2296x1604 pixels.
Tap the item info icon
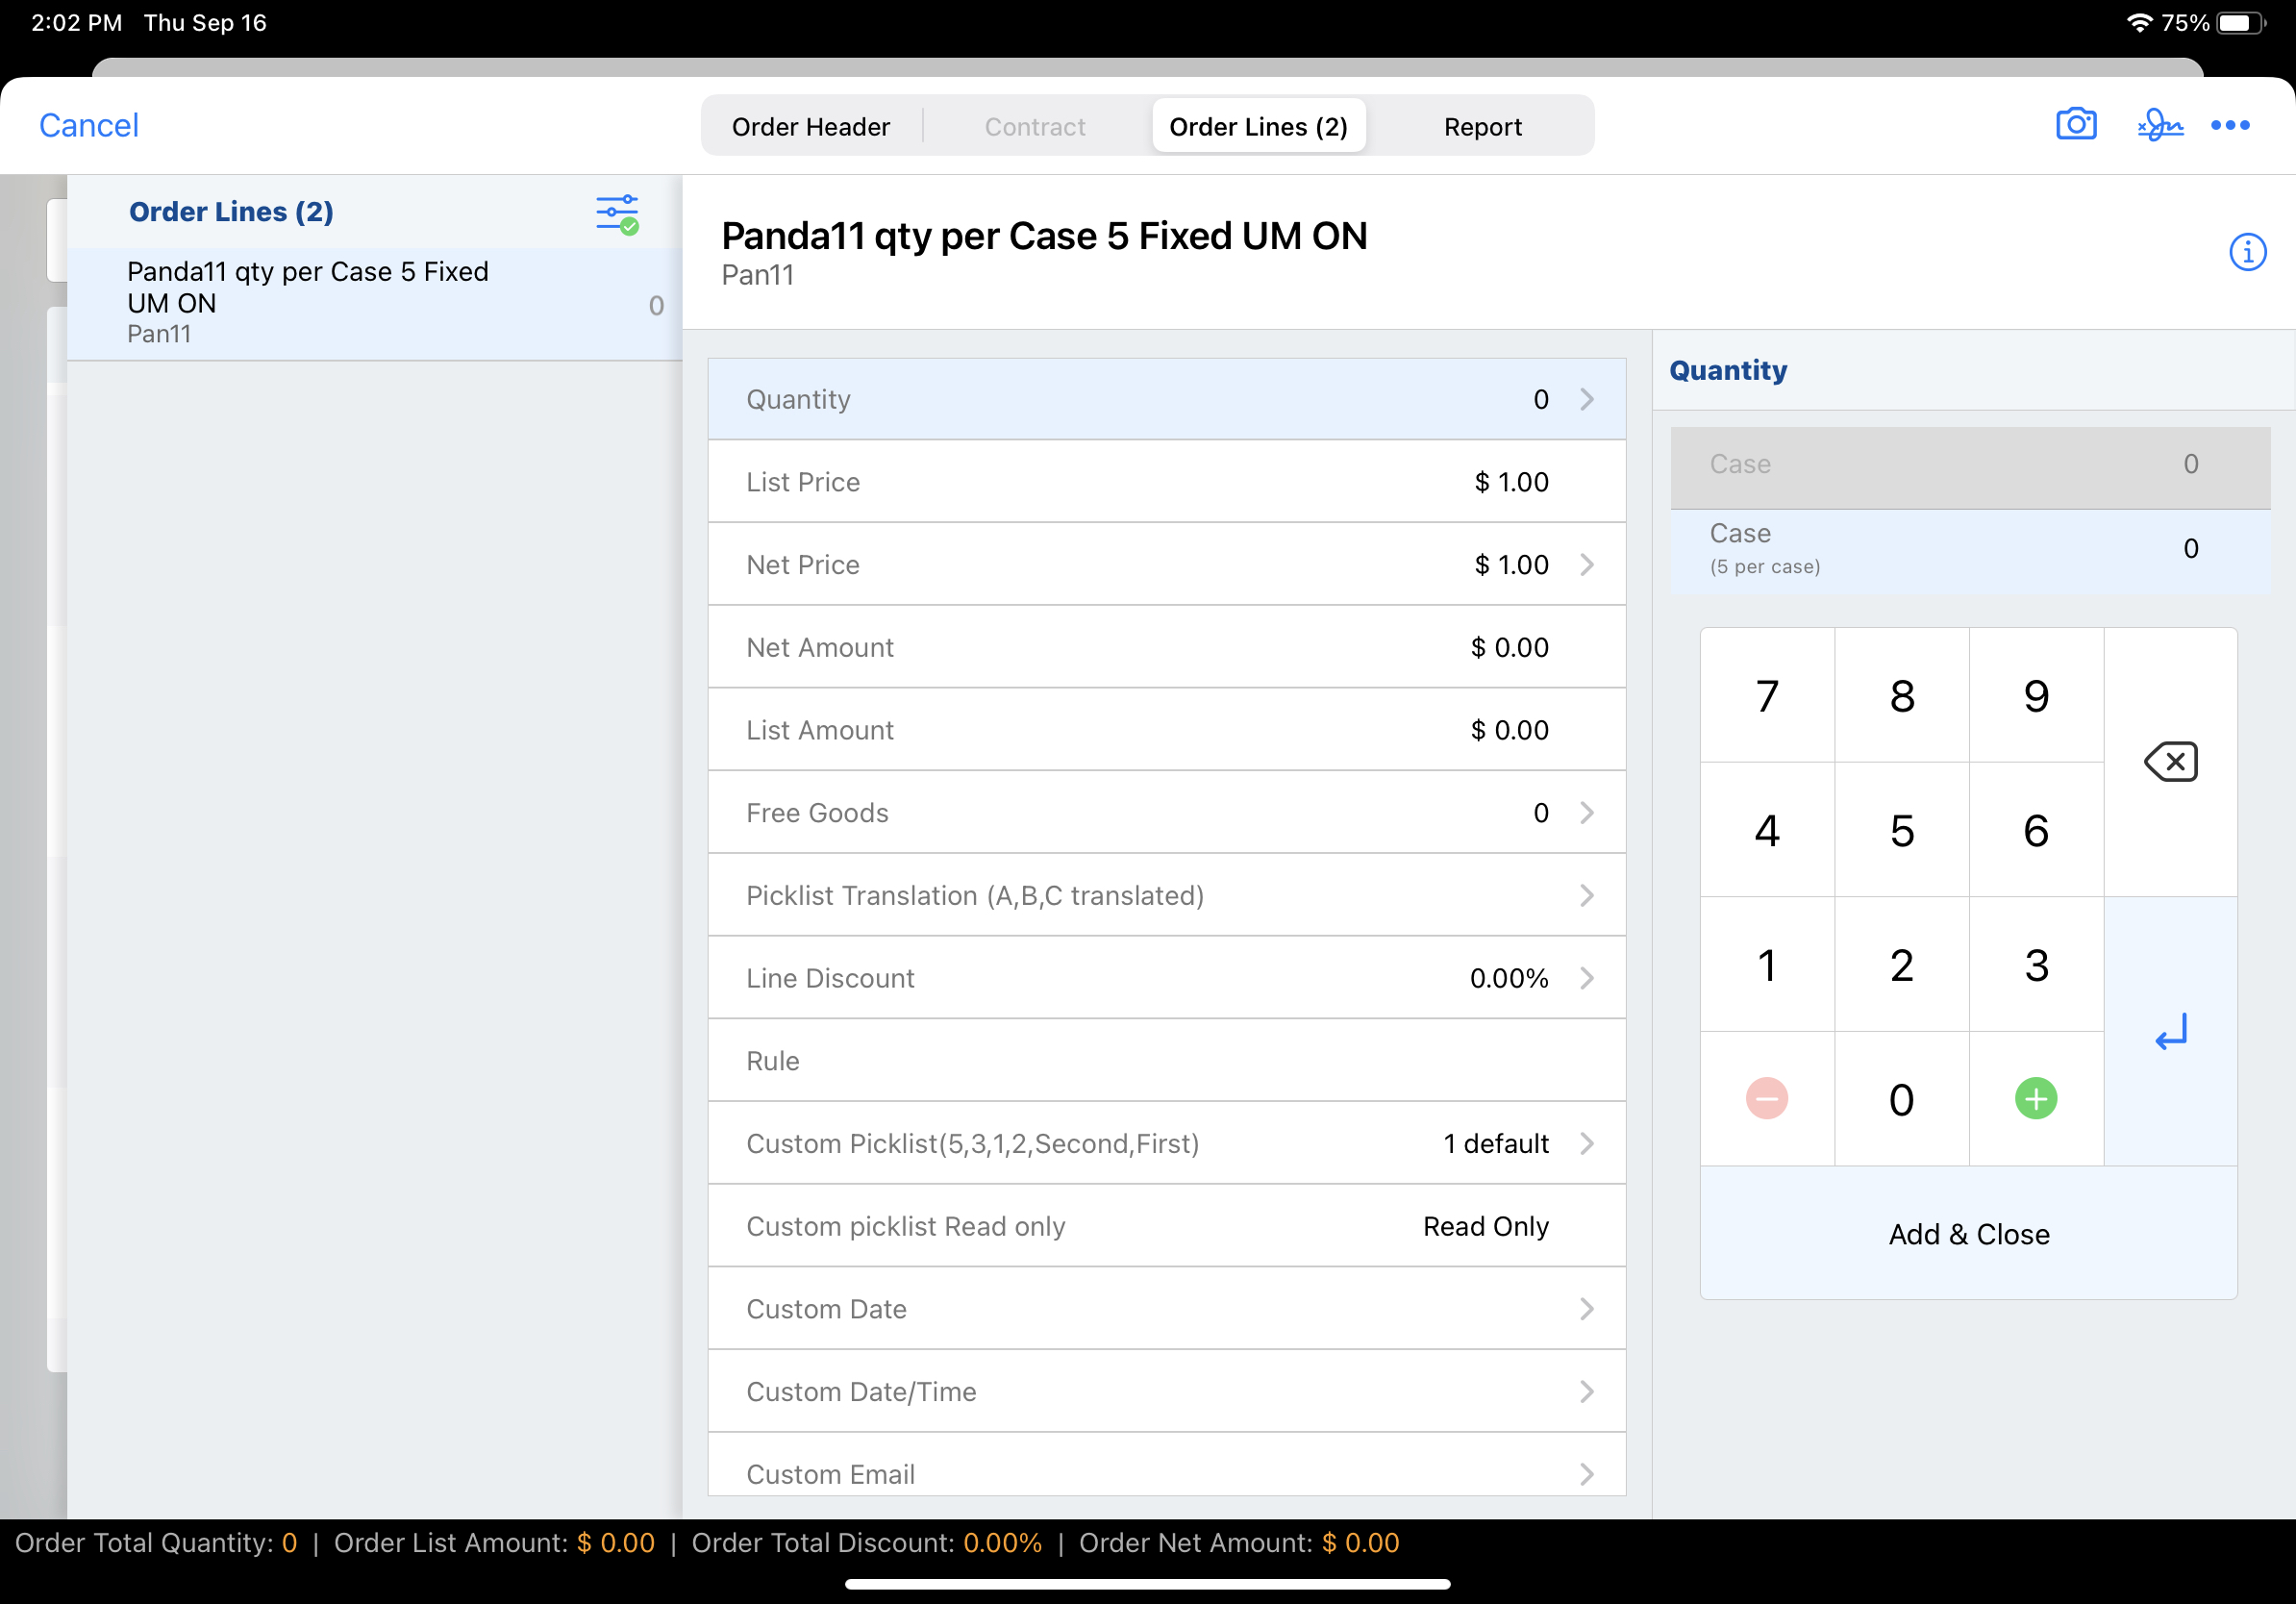pos(2247,252)
